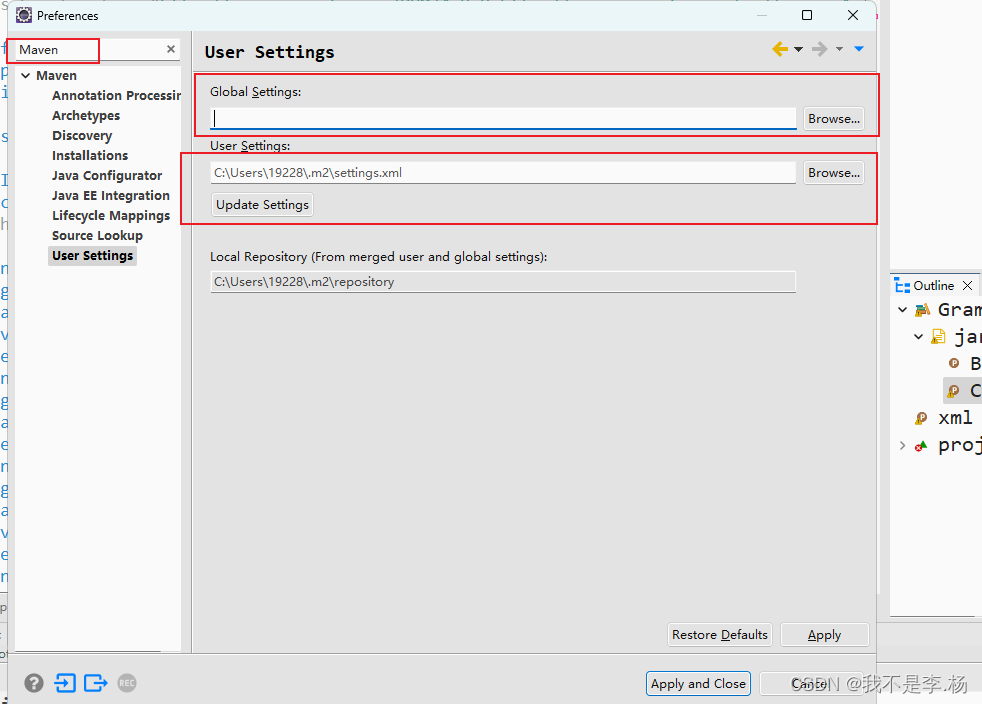
Task: Click Apply and Close button
Action: pyautogui.click(x=698, y=683)
